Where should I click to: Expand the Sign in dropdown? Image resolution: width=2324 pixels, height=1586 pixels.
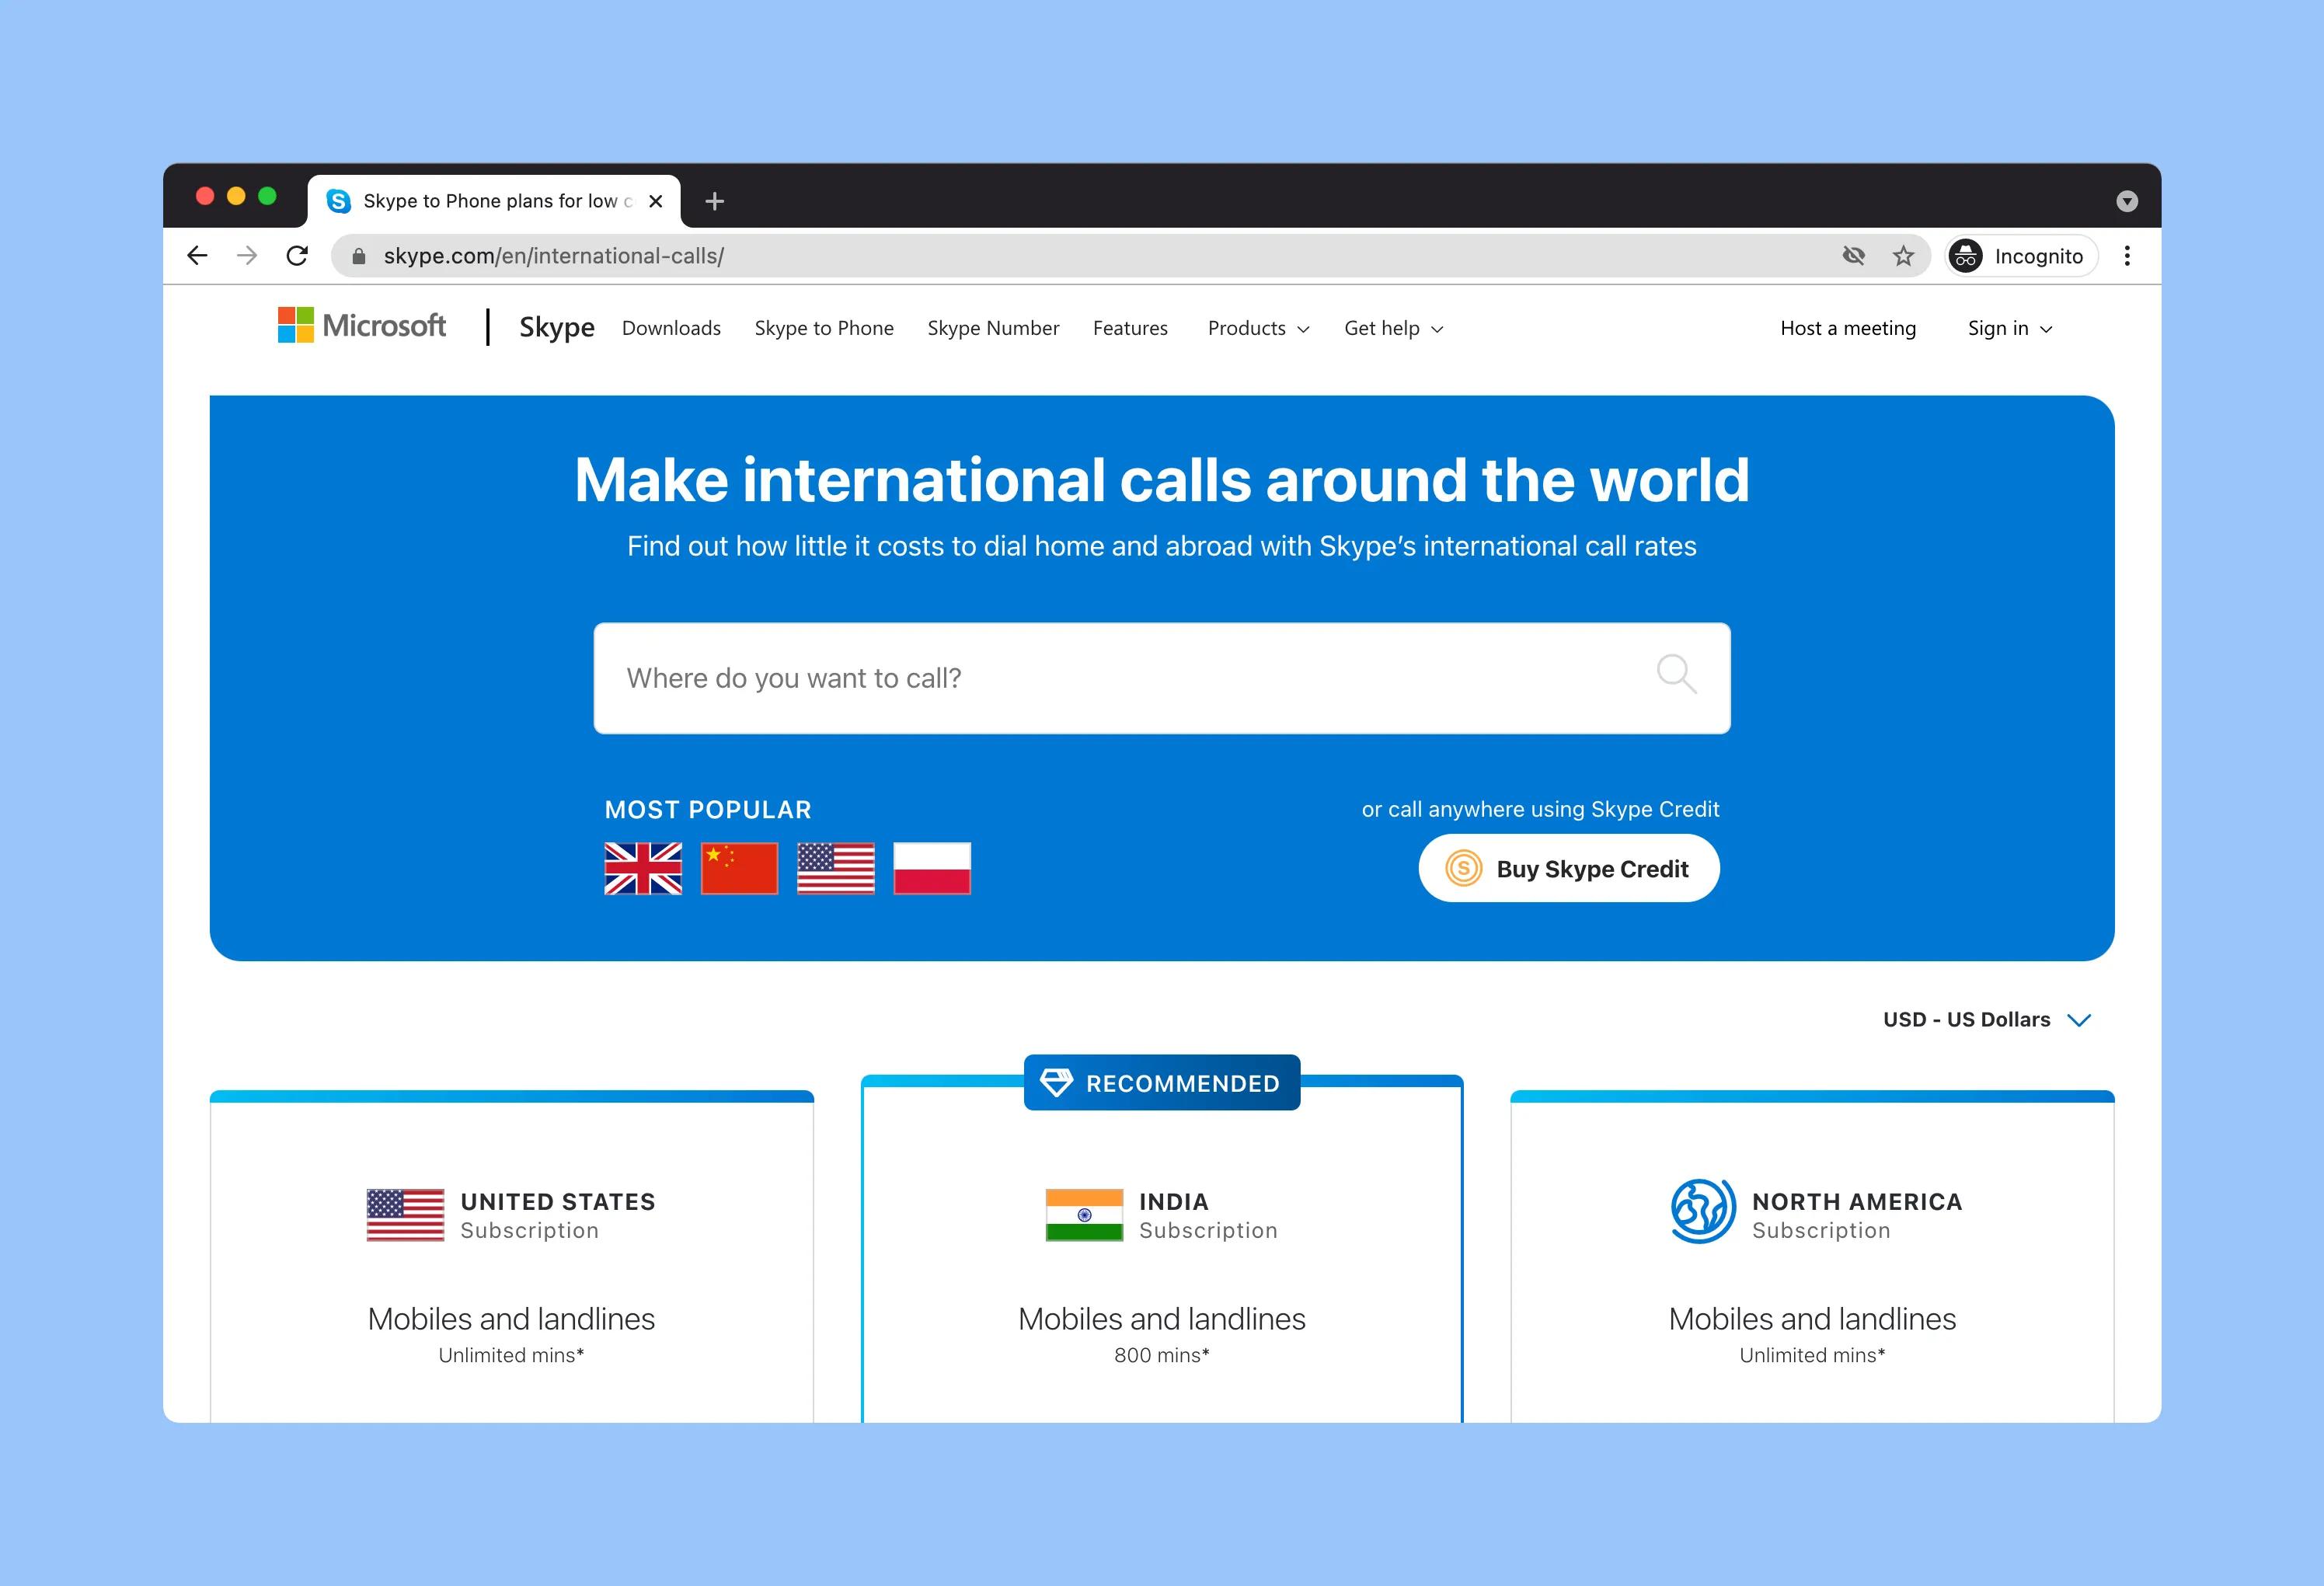coord(2009,326)
